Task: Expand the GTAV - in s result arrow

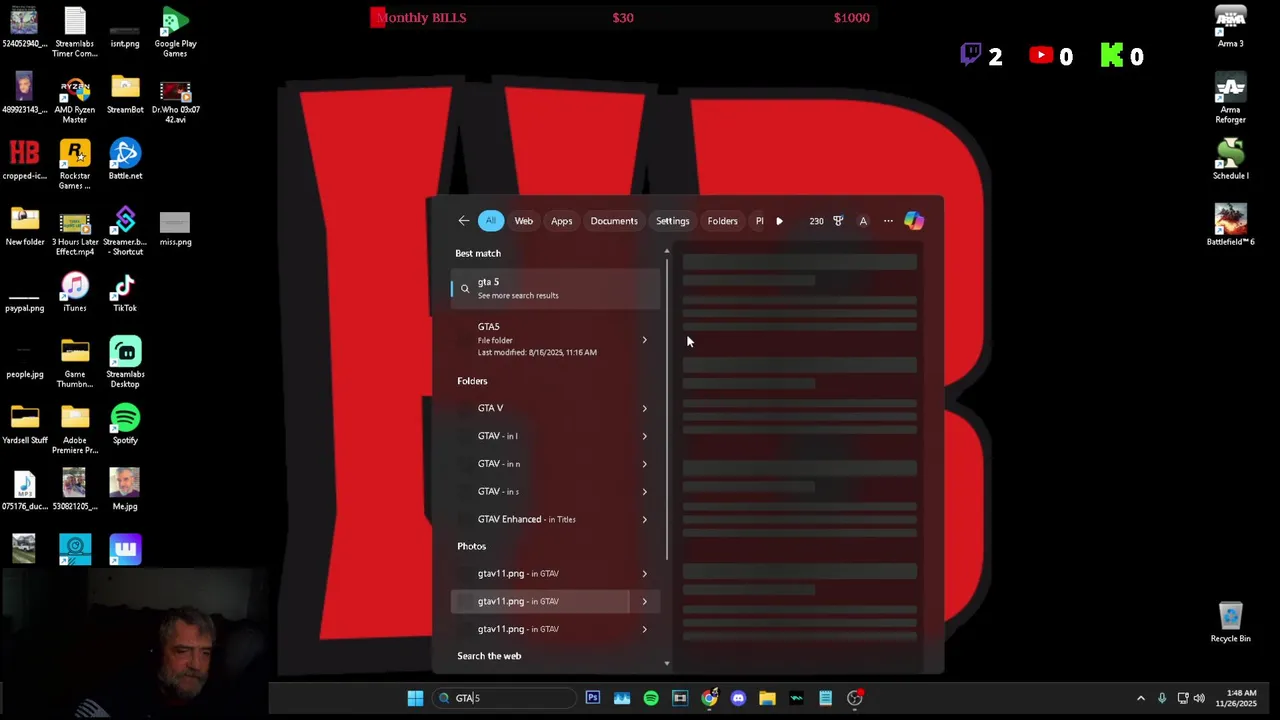Action: click(x=644, y=492)
